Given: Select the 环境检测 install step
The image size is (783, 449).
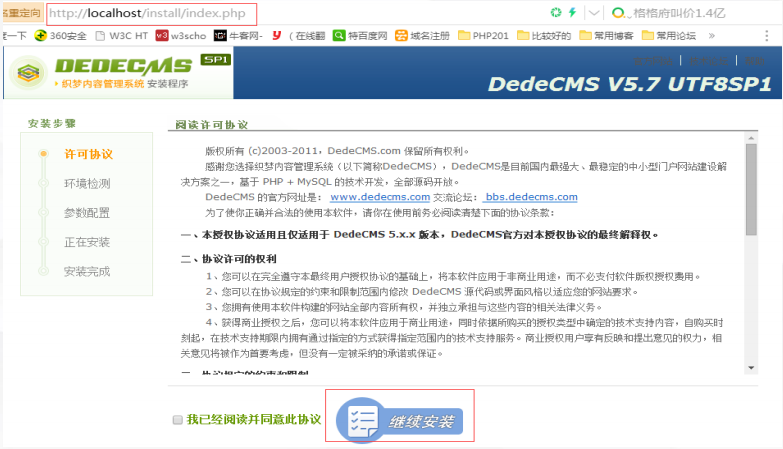Looking at the screenshot, I should coord(87,183).
